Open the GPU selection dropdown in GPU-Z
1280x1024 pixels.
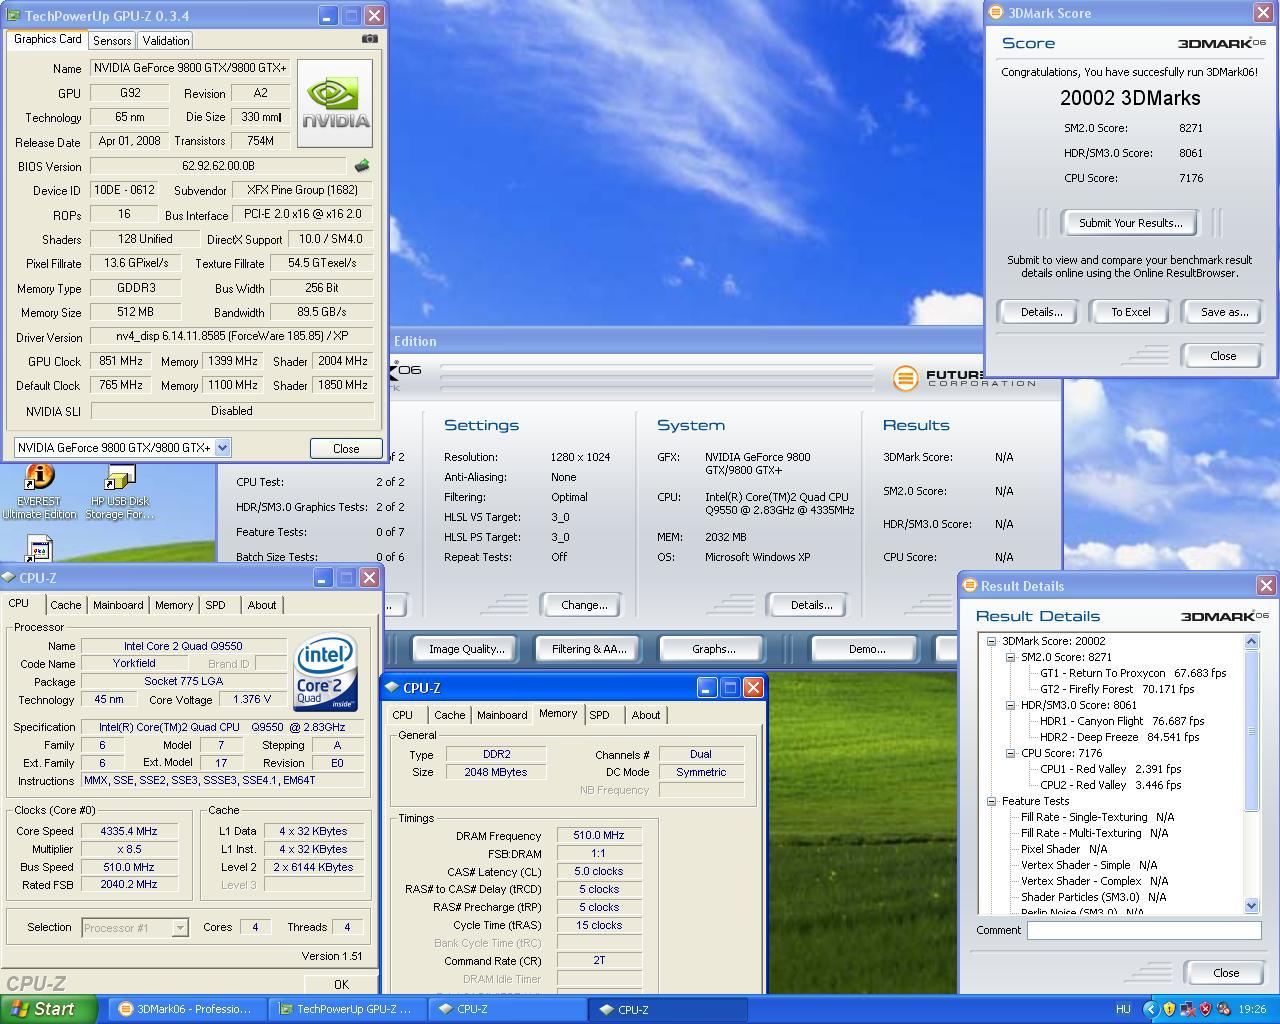[223, 448]
